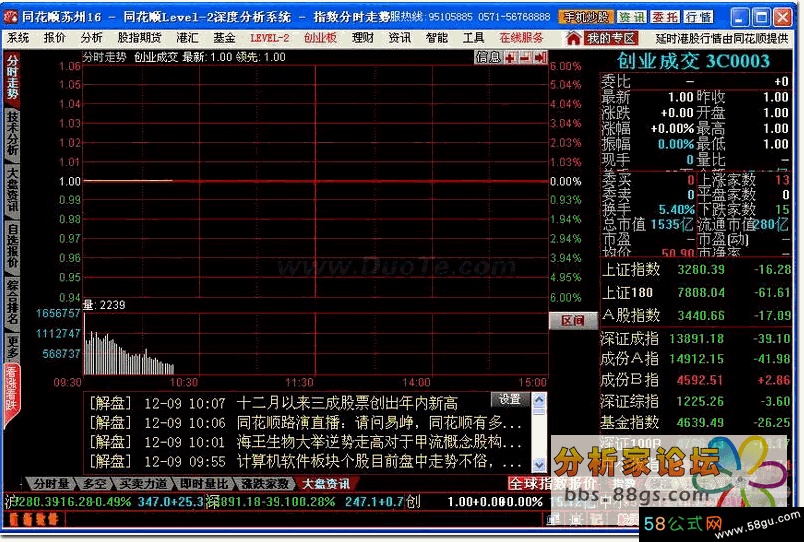Switch to the 买卖力道 bottom tab

point(143,484)
